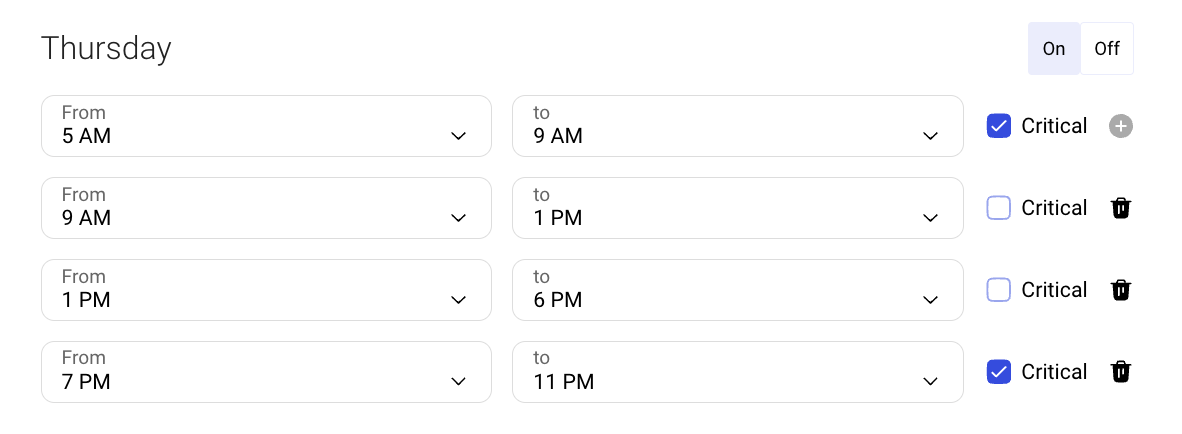The image size is (1182, 434).
Task: Delete the 9 AM to 1 PM slot
Action: click(1121, 208)
